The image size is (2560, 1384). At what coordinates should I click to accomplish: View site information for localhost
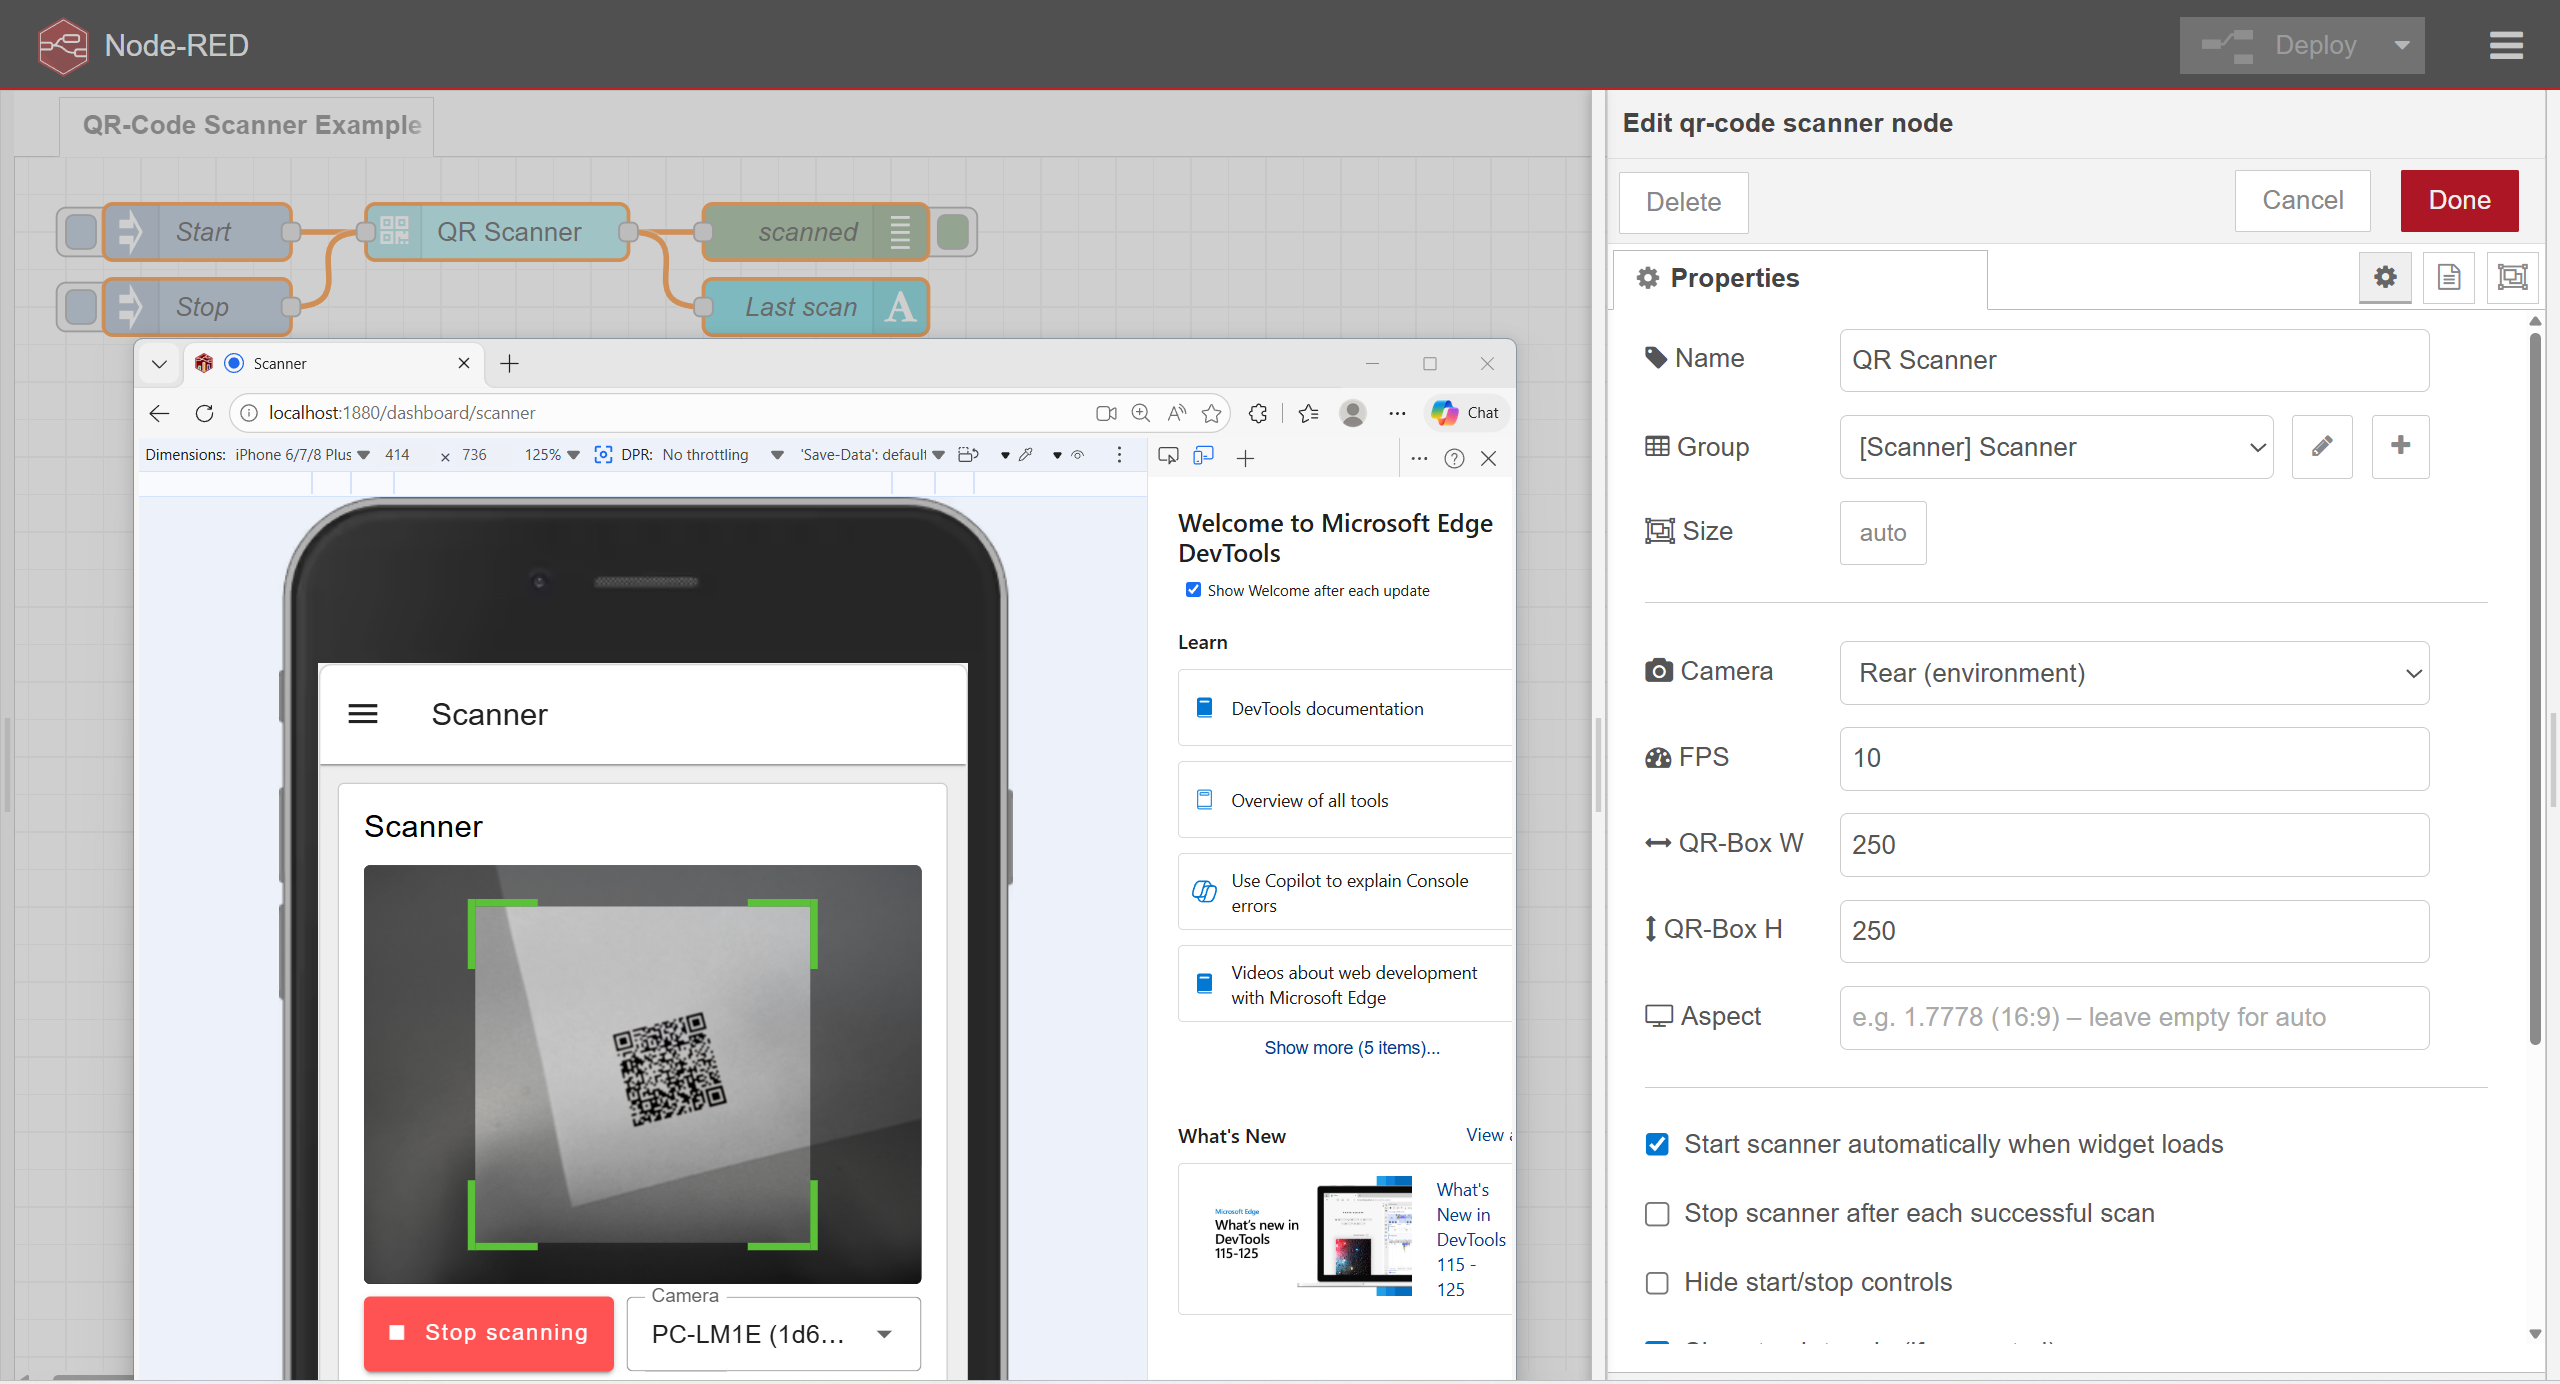tap(249, 413)
